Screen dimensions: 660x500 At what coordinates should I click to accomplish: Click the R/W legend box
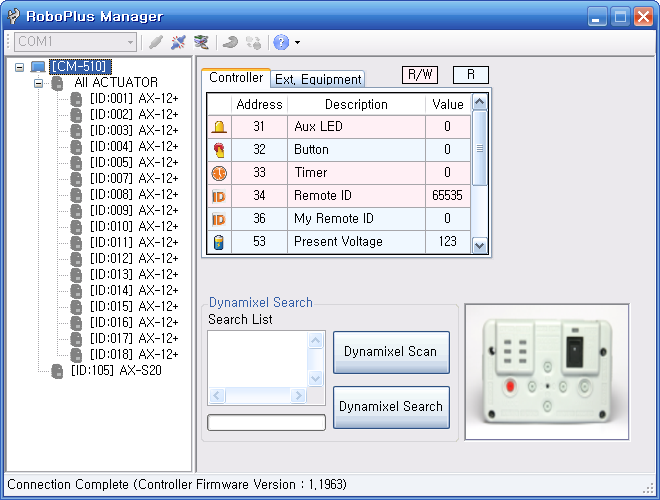coord(420,75)
